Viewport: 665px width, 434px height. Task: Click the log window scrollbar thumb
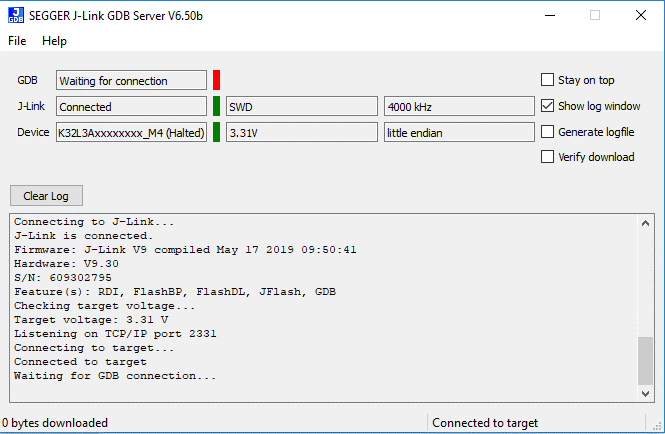click(645, 360)
